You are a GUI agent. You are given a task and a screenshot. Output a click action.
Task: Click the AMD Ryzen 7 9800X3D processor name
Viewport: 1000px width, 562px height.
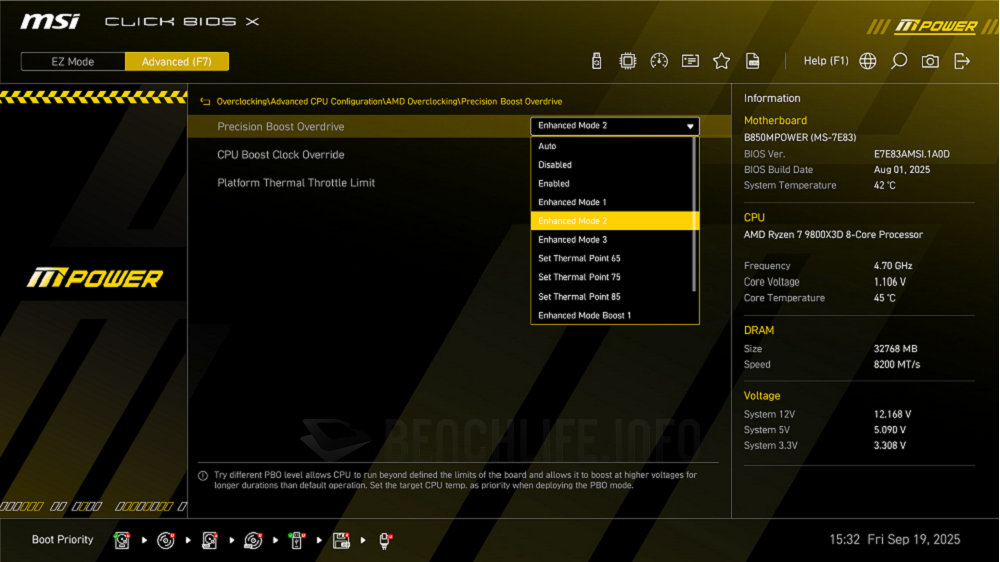[x=833, y=235]
